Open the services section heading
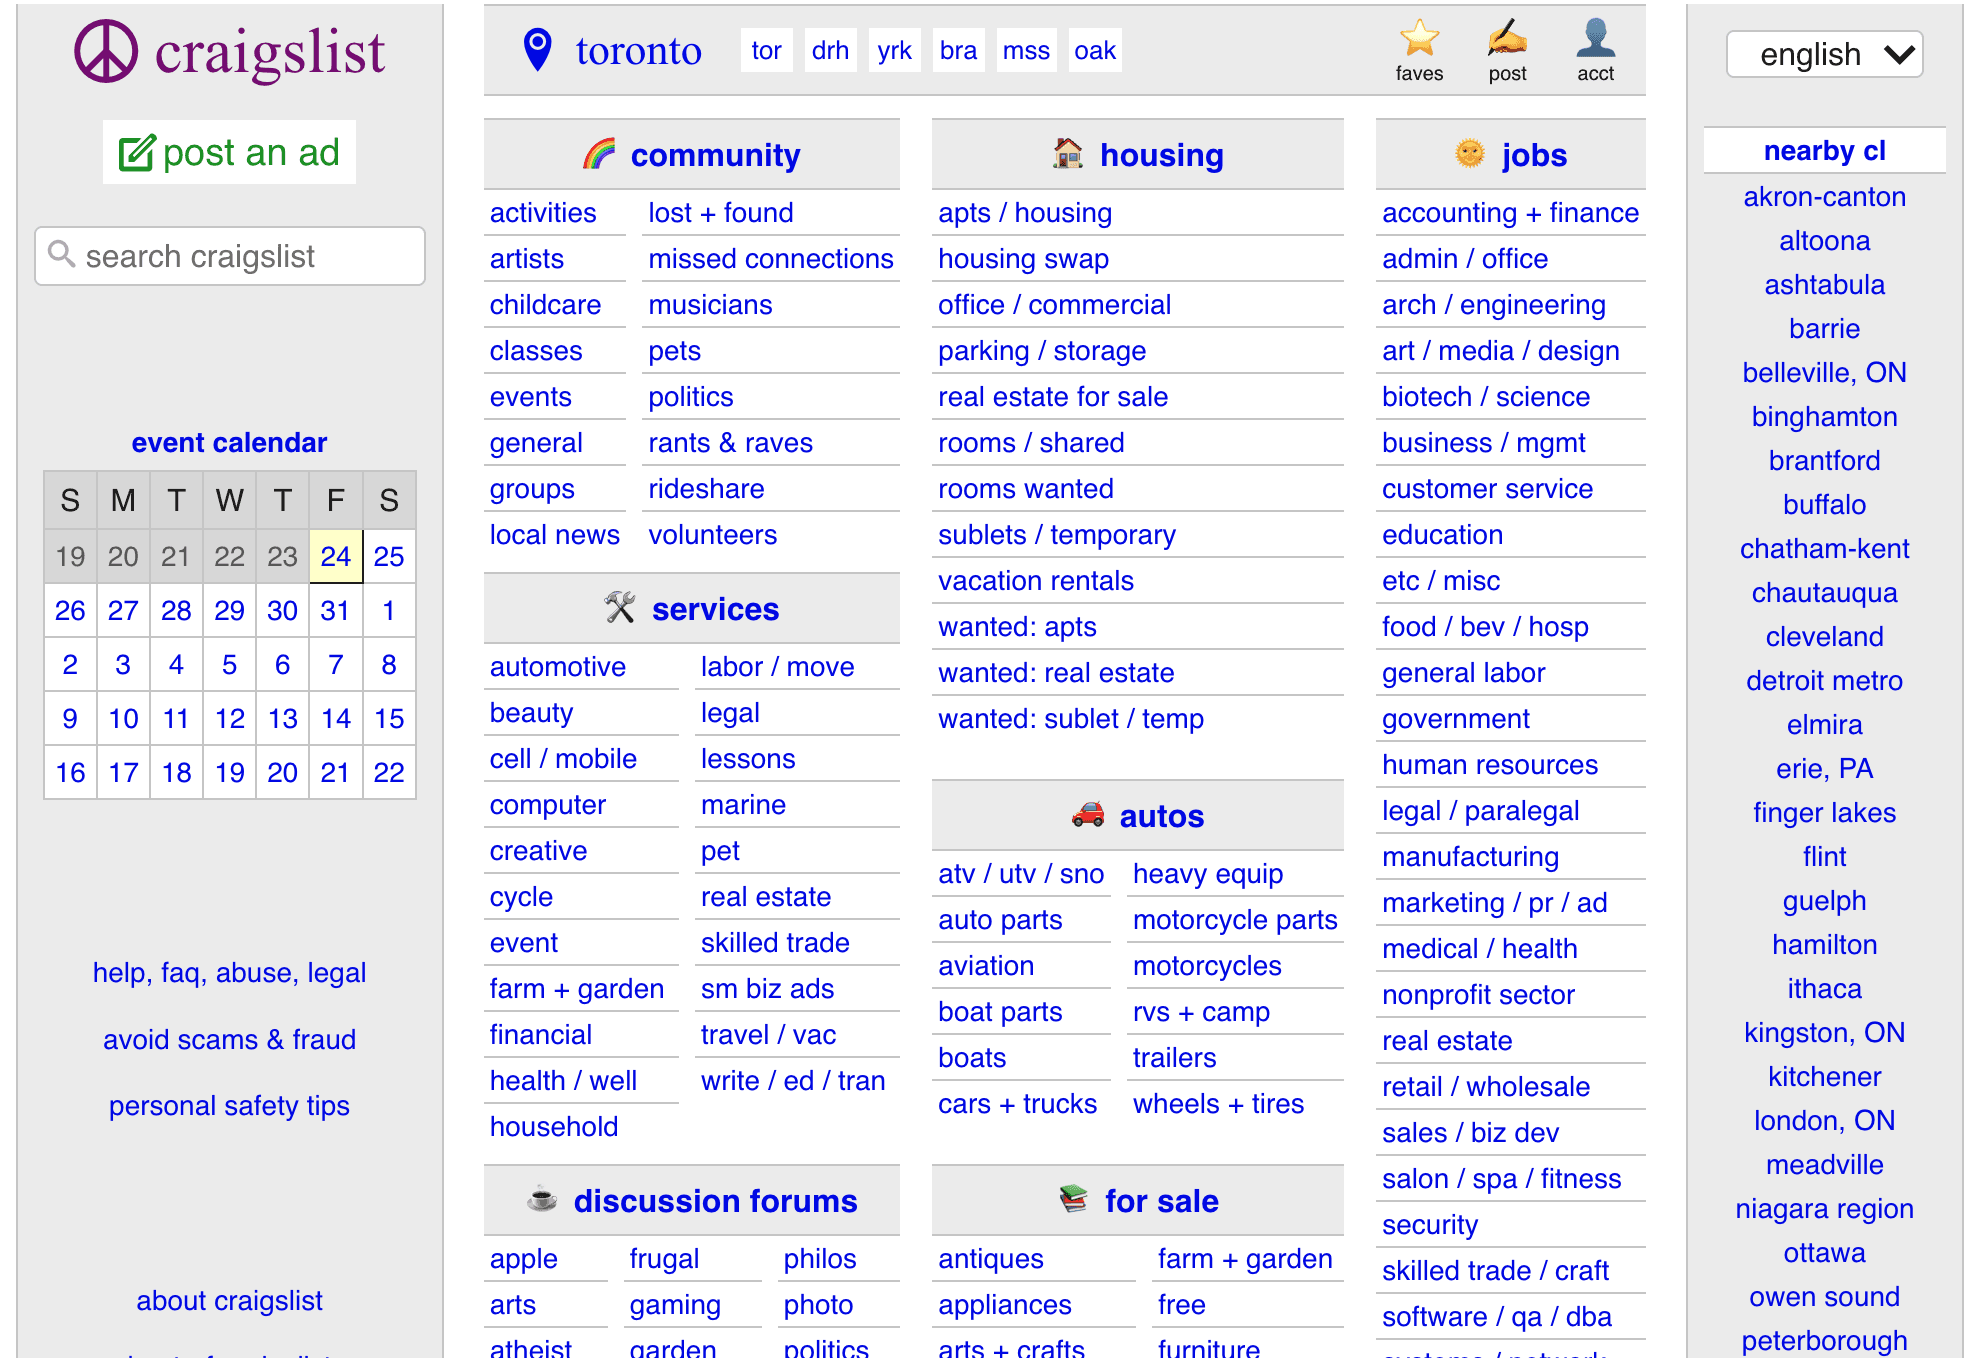The width and height of the screenshot is (1976, 1358). click(715, 609)
